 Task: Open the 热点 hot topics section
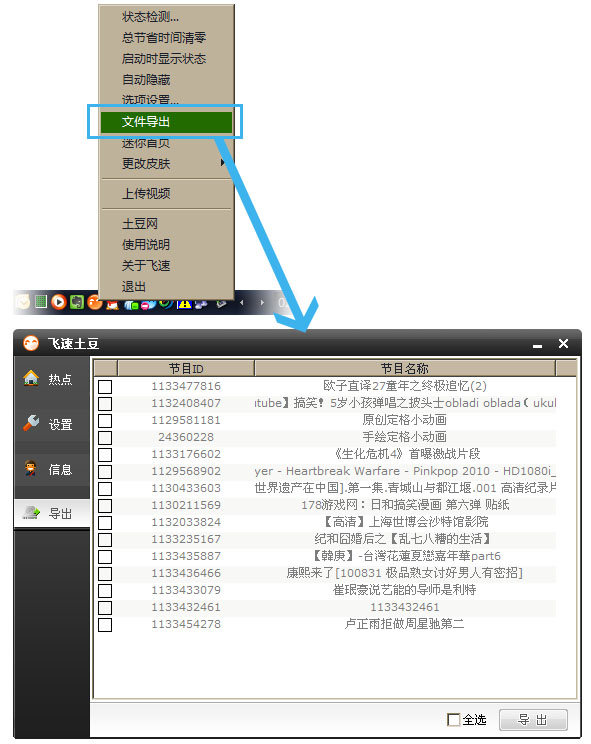(x=52, y=379)
